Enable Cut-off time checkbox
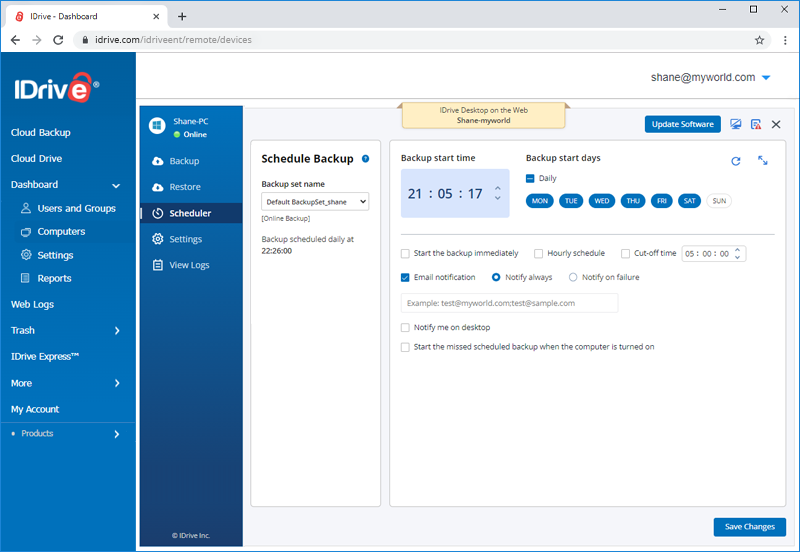Viewport: 800px width, 552px height. pos(626,254)
